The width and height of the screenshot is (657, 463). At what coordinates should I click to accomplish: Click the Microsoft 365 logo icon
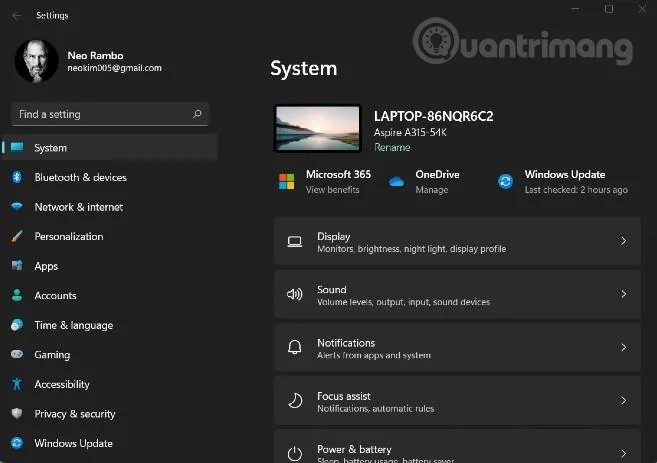(x=287, y=181)
